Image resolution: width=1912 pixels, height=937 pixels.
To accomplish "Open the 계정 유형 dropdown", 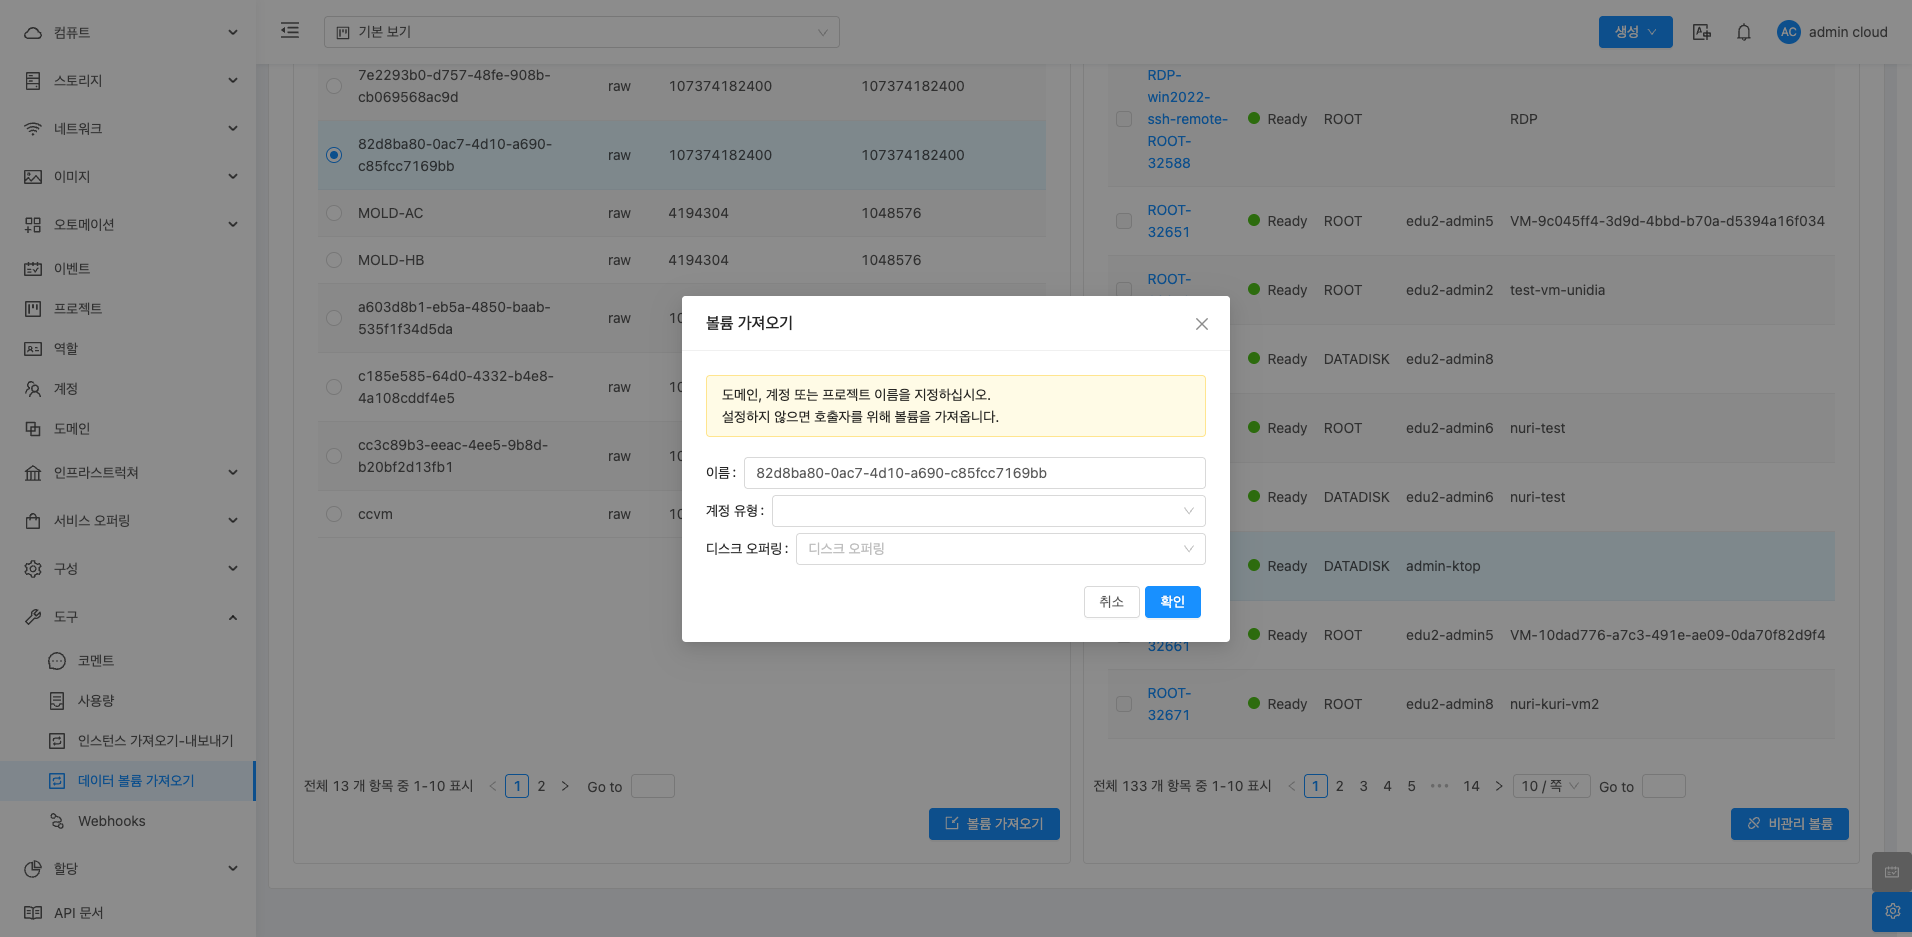I will click(988, 511).
